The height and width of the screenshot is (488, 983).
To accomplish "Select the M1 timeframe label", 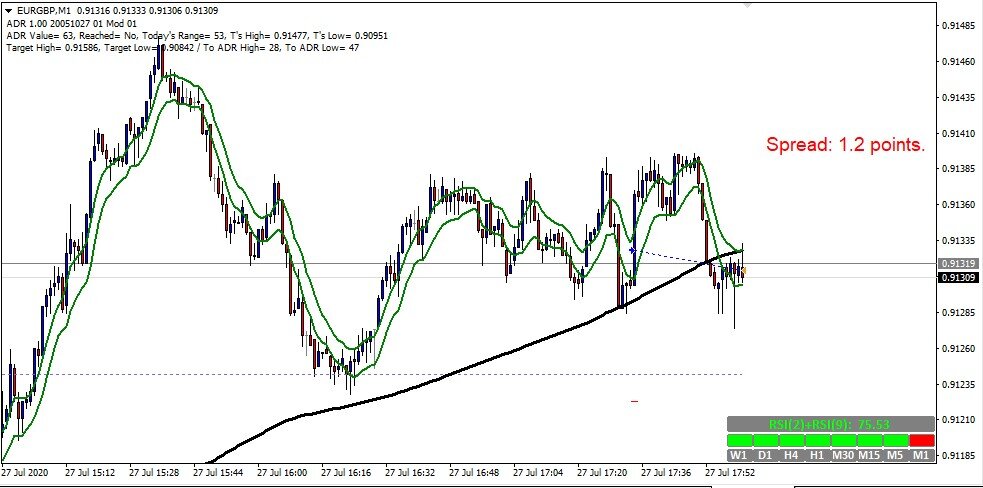I will (x=922, y=455).
